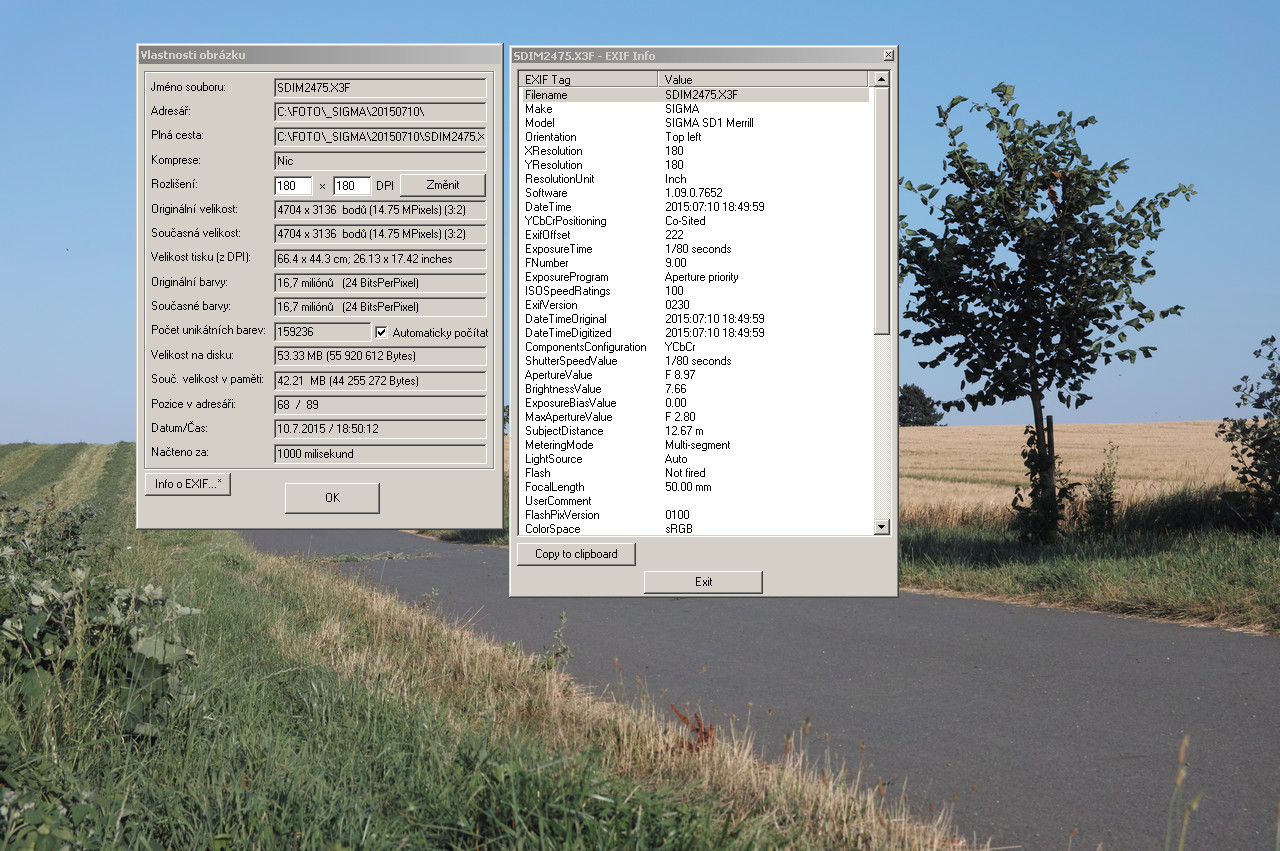Select the ExposureTime row
The width and height of the screenshot is (1280, 851).
click(x=694, y=249)
